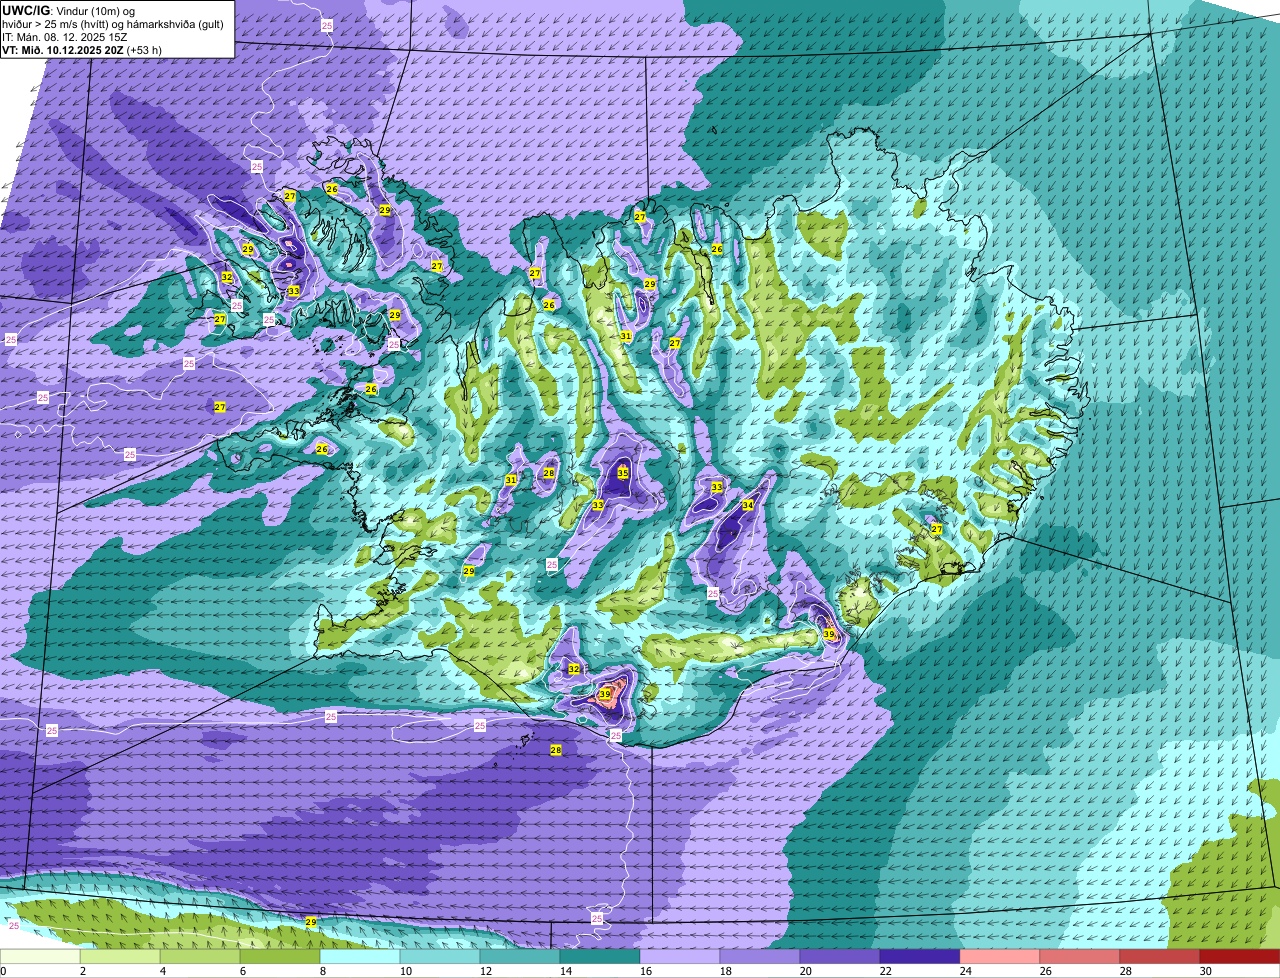Click the color bar tick label 24
The image size is (1280, 978).
[966, 971]
